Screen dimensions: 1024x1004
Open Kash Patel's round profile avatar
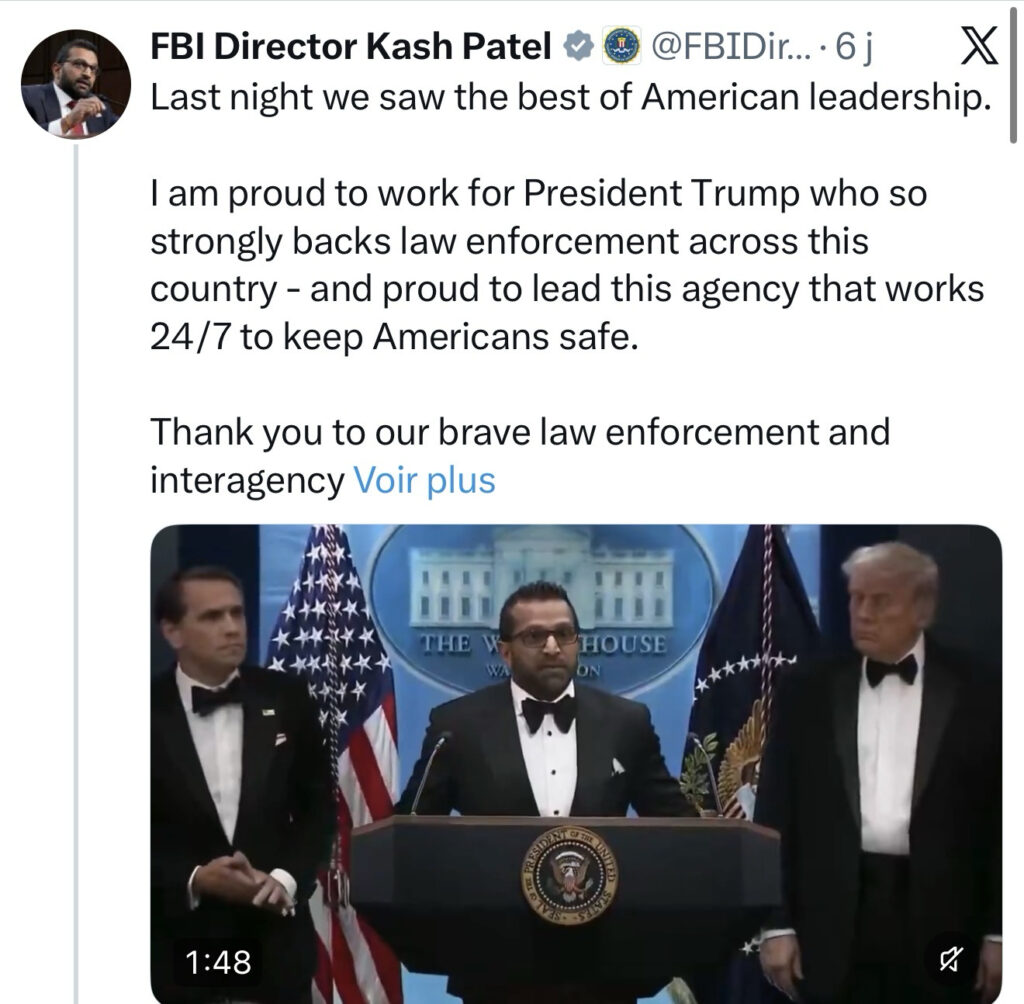pos(76,84)
